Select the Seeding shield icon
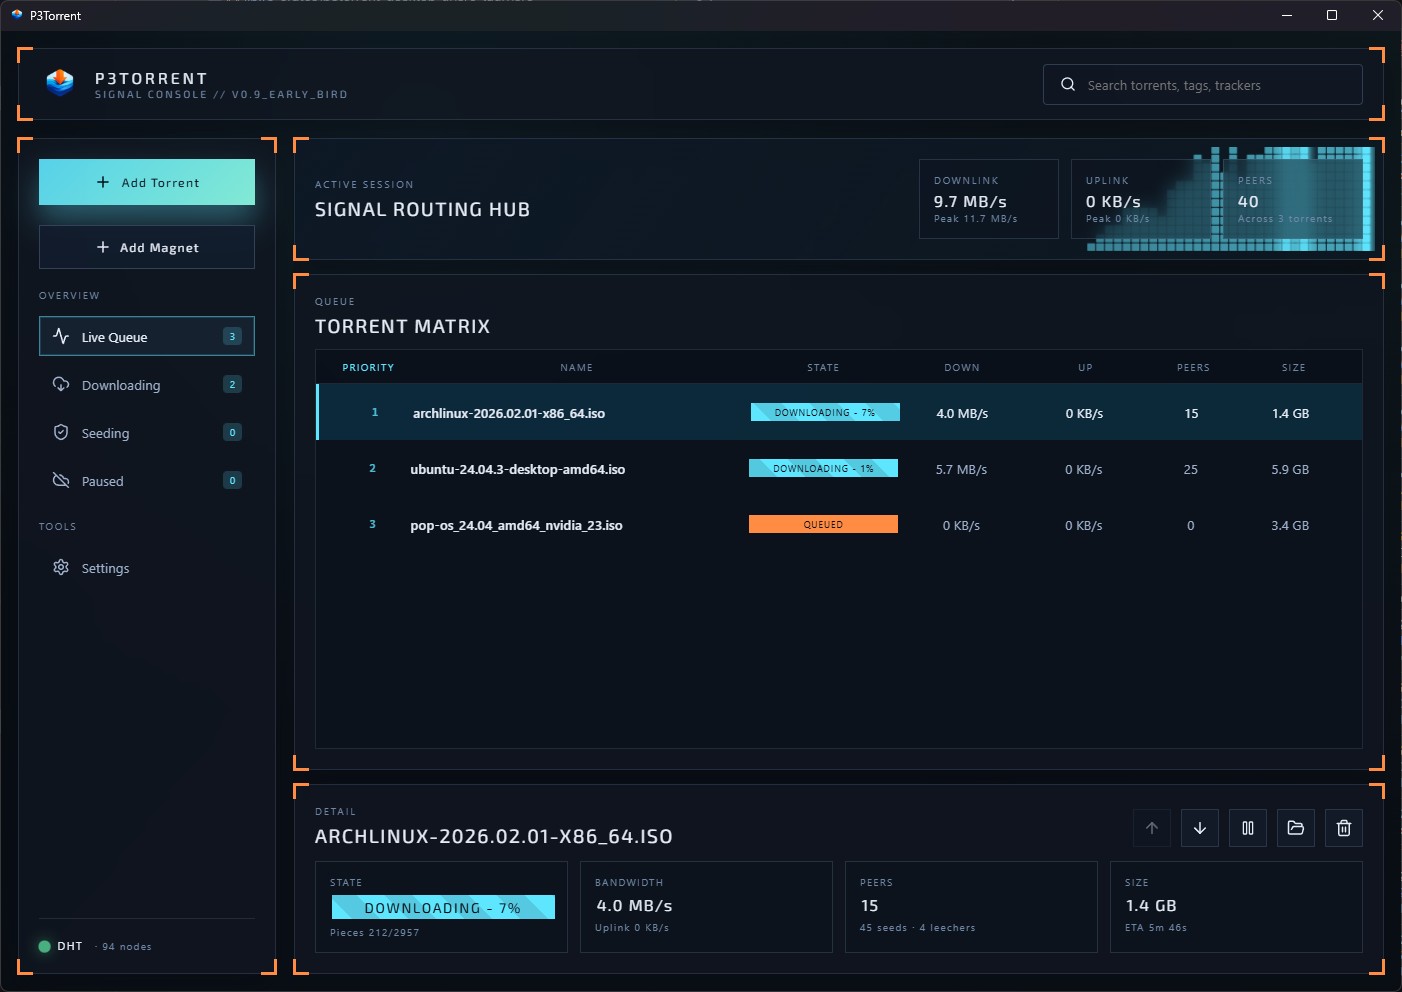 tap(61, 433)
